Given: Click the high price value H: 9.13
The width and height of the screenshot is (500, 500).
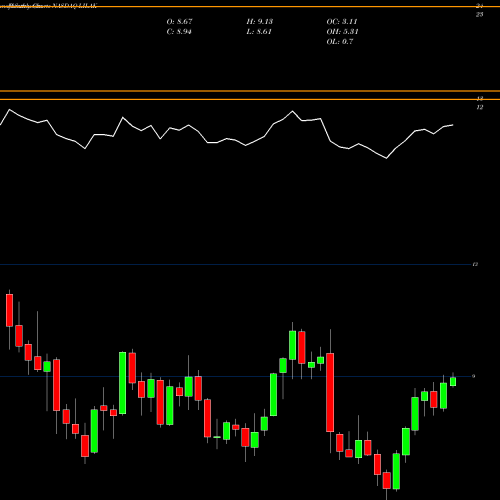Looking at the screenshot, I should (x=260, y=22).
